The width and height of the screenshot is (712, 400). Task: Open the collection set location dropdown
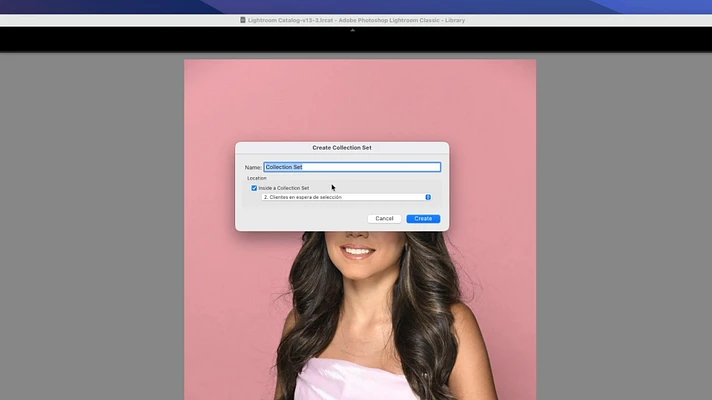point(346,197)
